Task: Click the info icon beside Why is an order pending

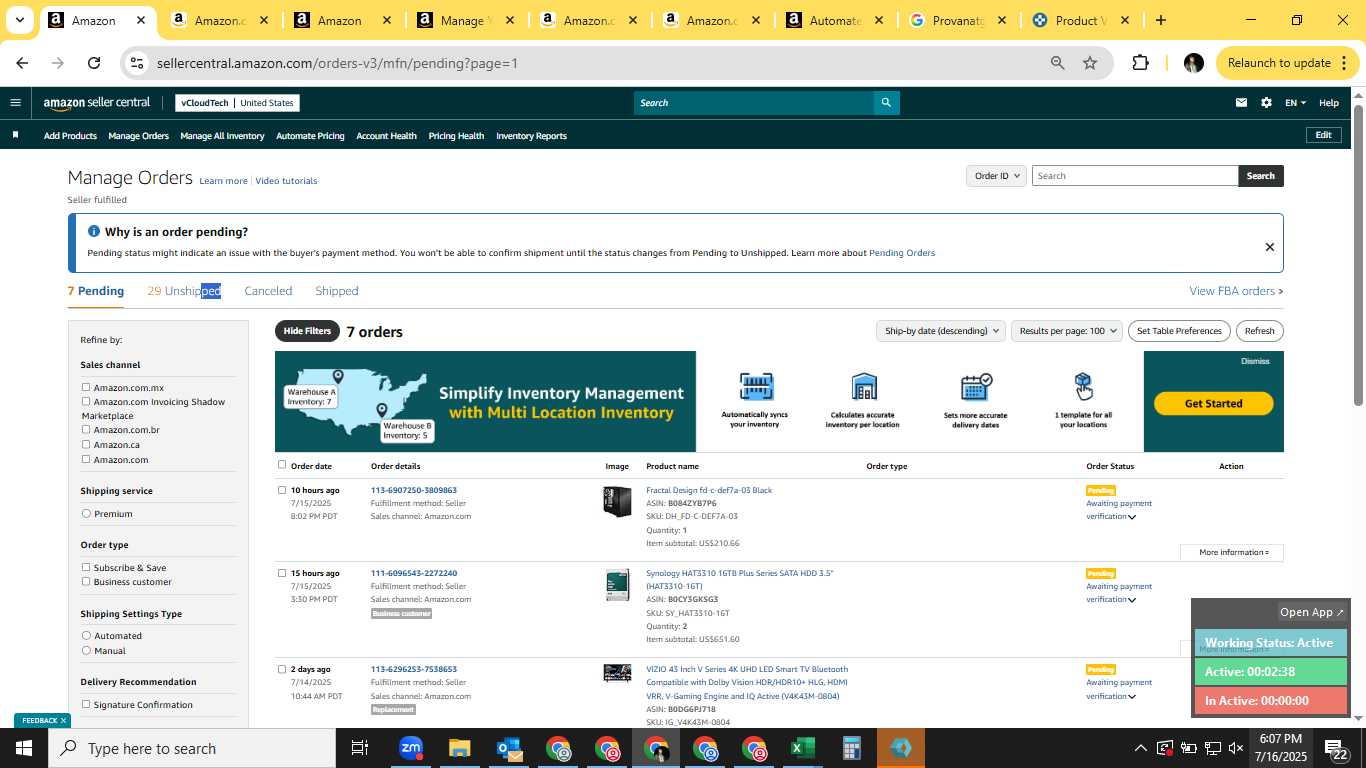Action: [x=94, y=231]
